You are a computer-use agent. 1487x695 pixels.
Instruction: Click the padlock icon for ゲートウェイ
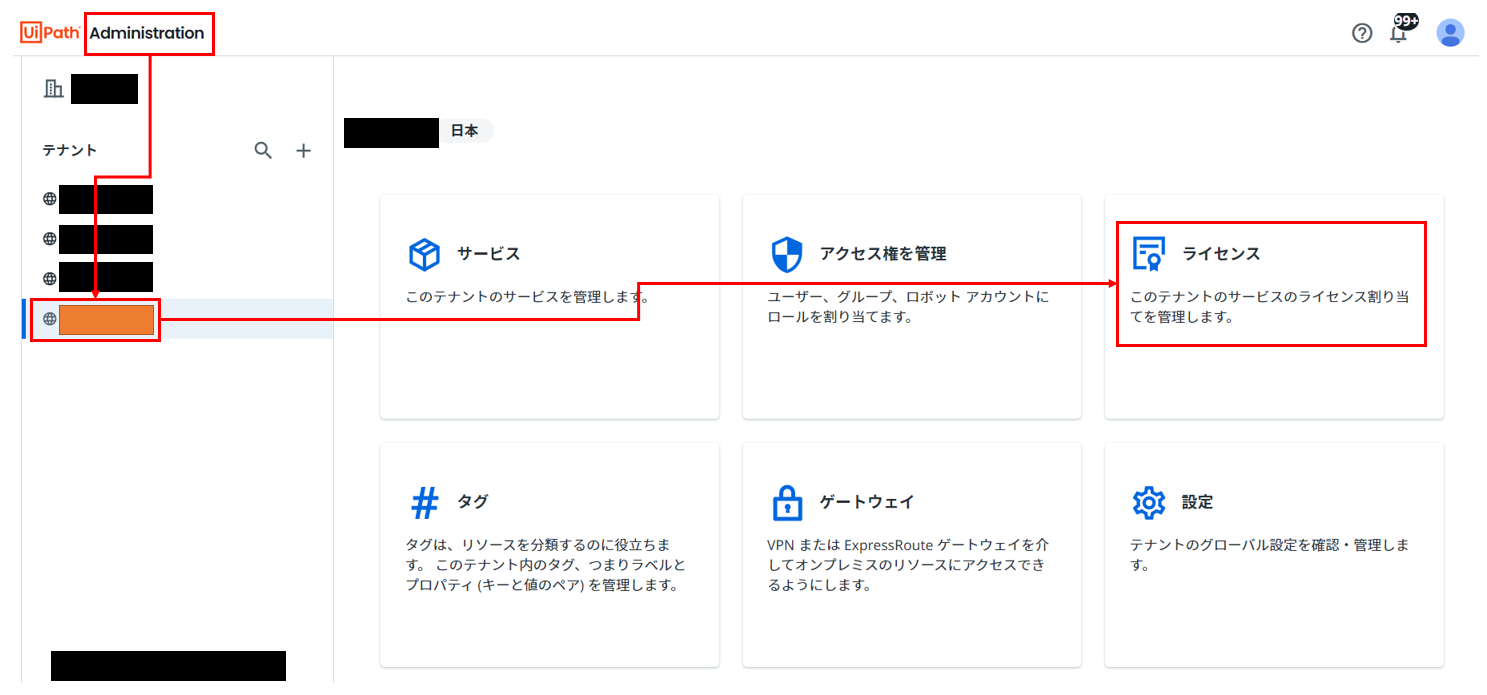click(x=787, y=502)
